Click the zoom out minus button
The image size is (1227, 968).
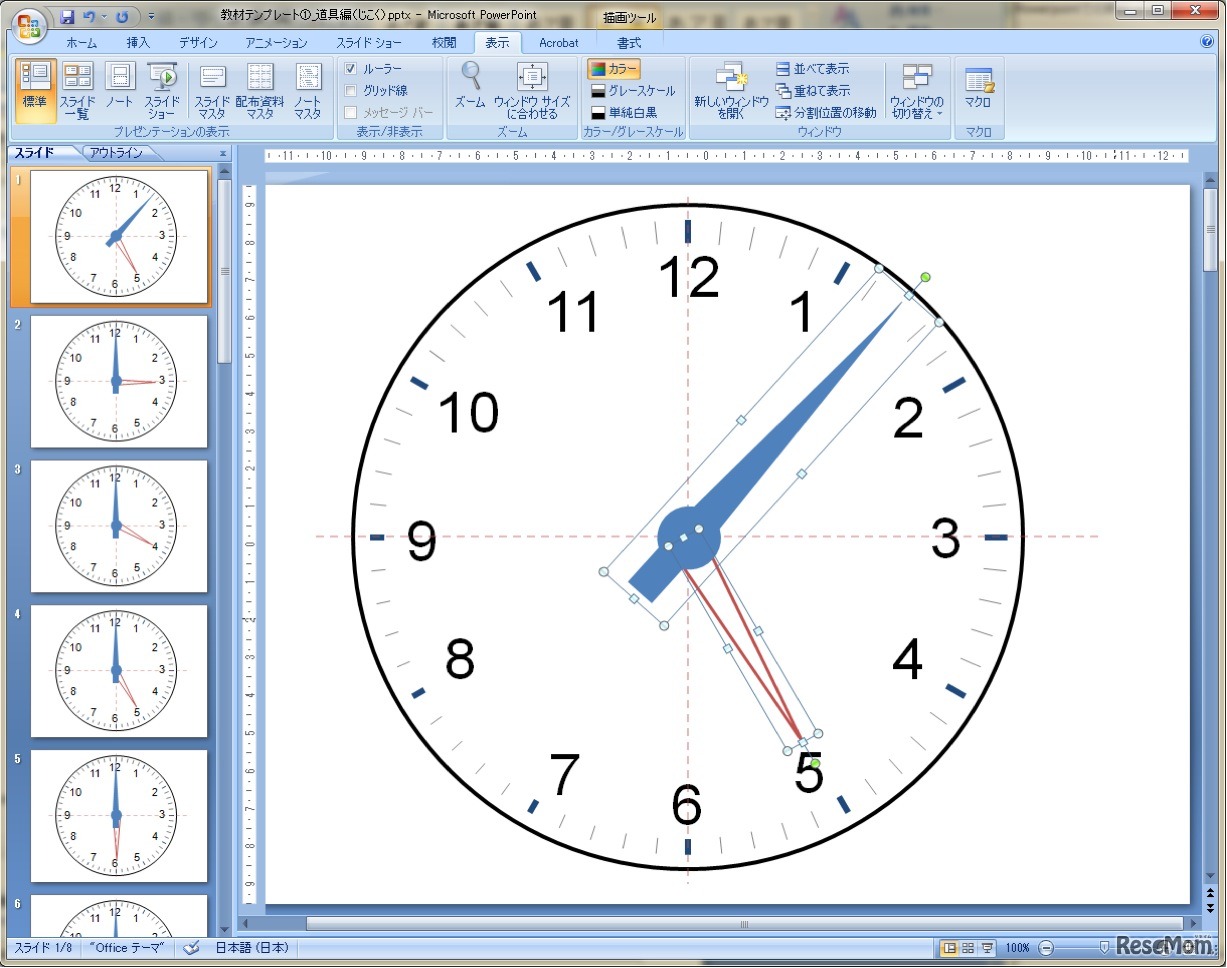[1046, 947]
